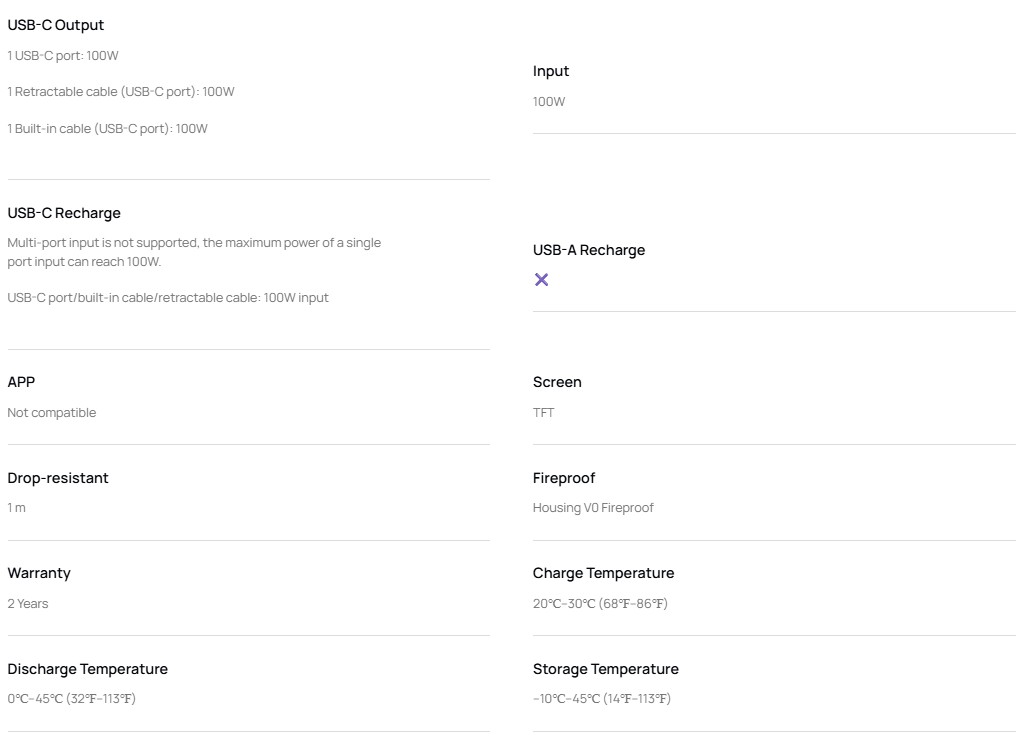This screenshot has width=1023, height=736.
Task: Click the Storage Temperature range value
Action: point(602,699)
